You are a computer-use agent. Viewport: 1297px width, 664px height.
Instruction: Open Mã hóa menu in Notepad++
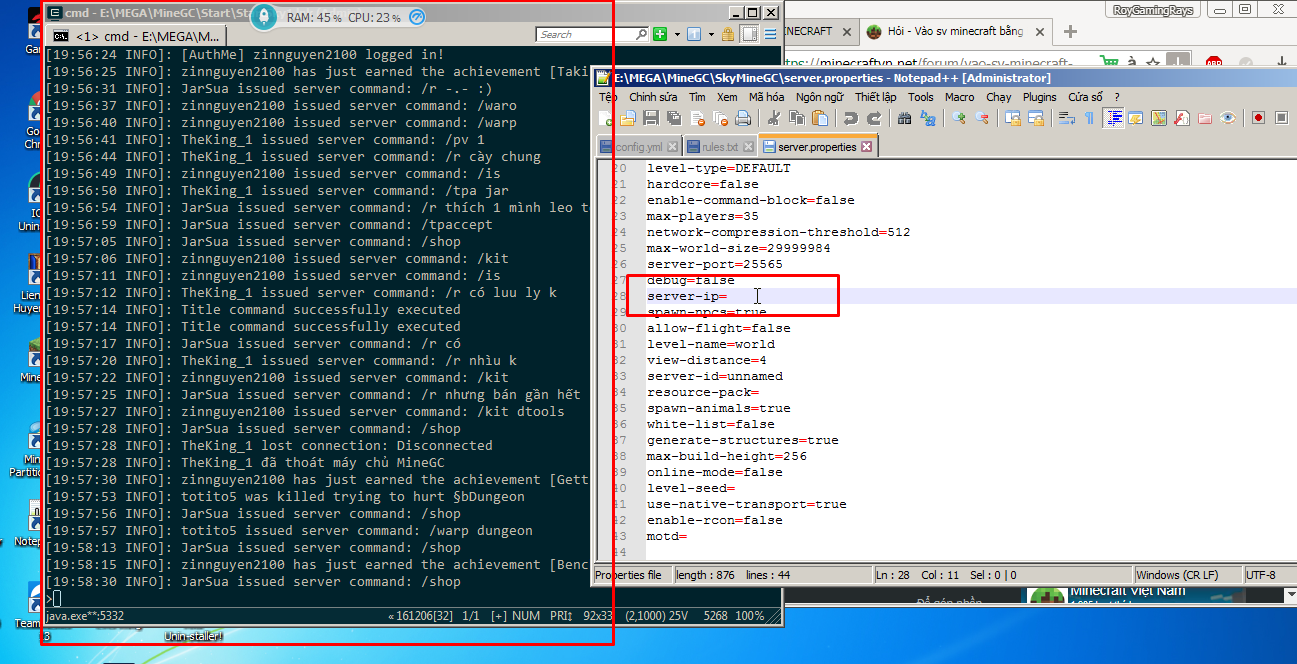(x=766, y=97)
